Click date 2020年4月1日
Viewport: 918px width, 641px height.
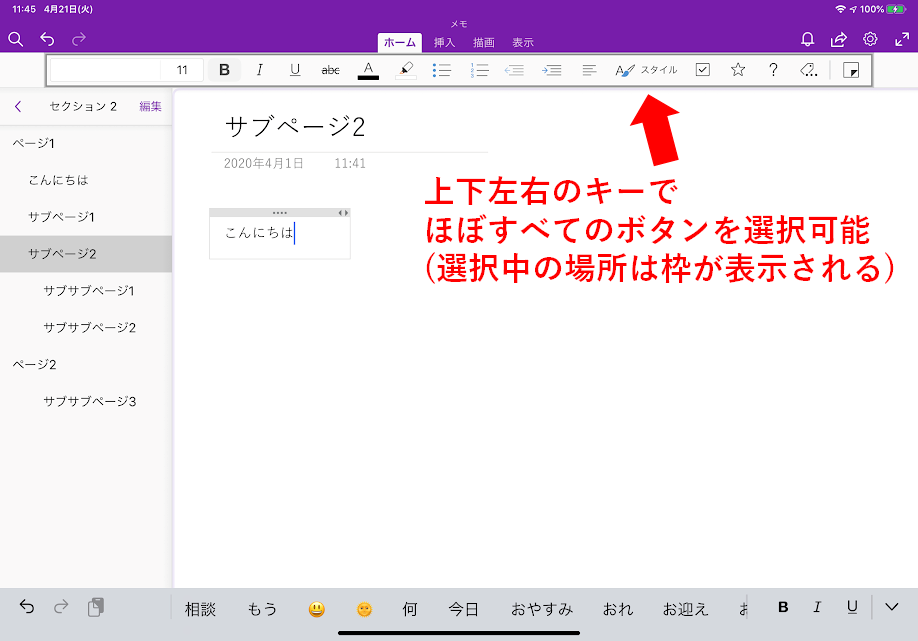coord(263,163)
